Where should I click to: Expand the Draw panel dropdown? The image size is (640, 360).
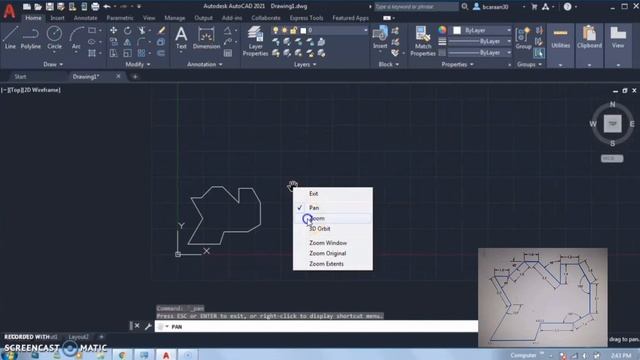53,64
